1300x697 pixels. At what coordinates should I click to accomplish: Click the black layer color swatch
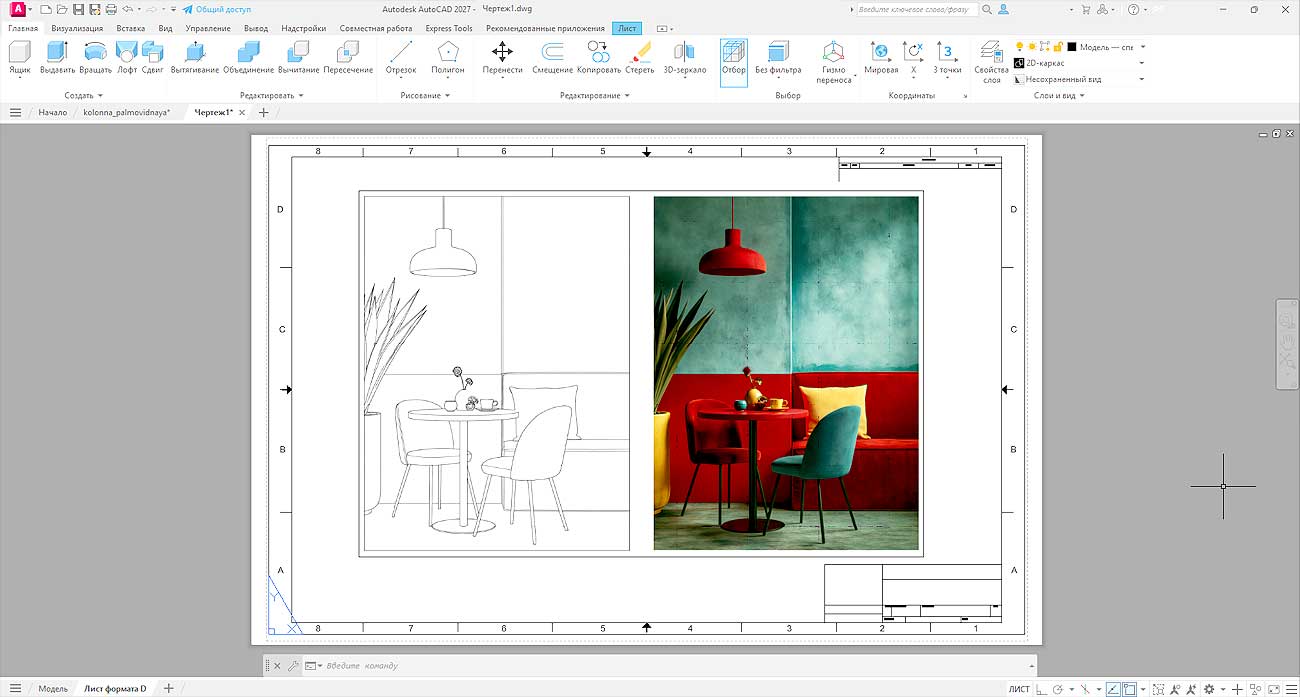pyautogui.click(x=1072, y=47)
